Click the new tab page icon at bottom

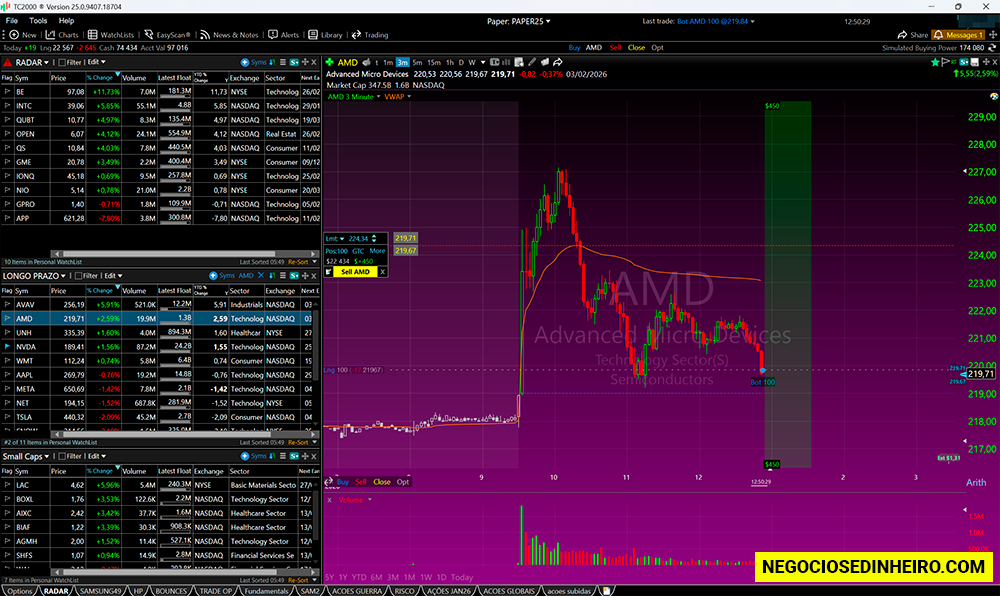click(606, 591)
